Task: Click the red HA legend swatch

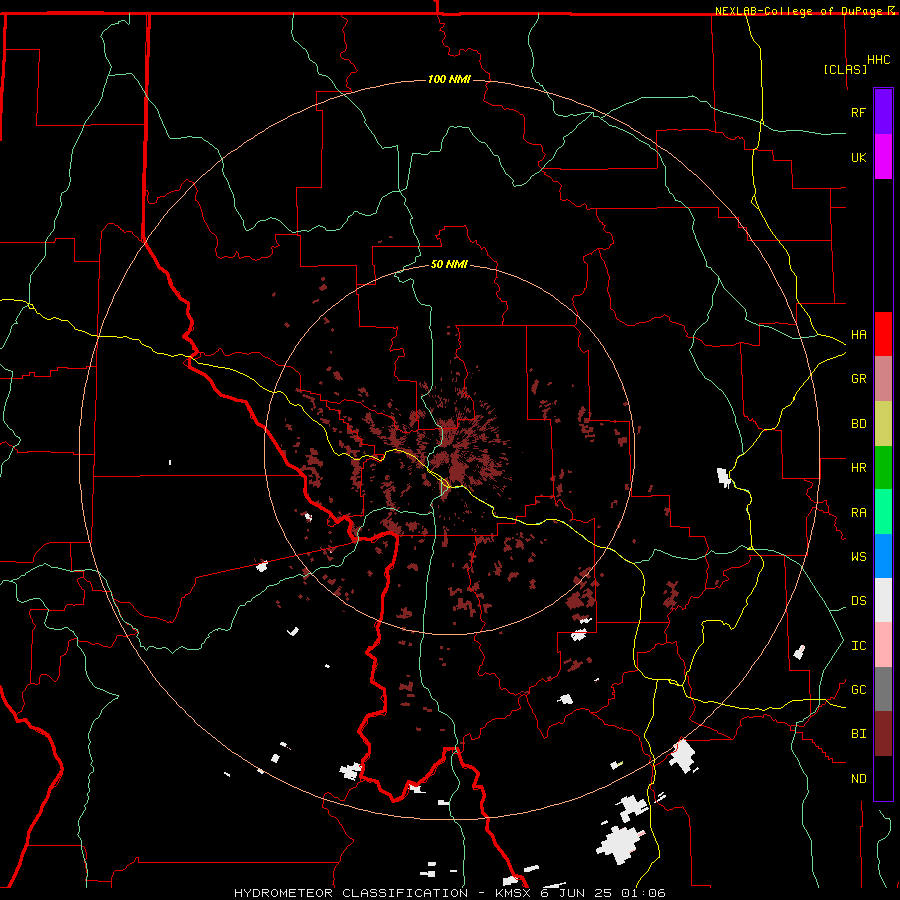Action: point(883,334)
